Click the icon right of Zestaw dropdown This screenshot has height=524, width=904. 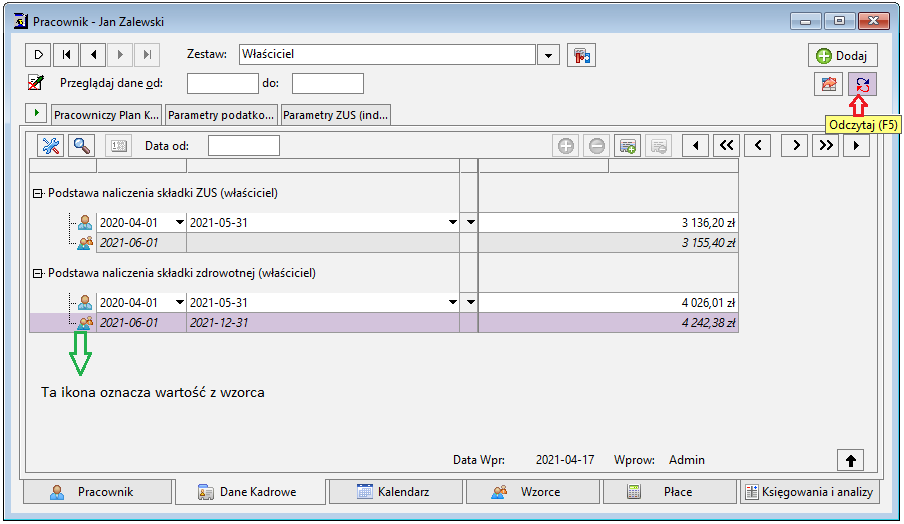click(581, 55)
